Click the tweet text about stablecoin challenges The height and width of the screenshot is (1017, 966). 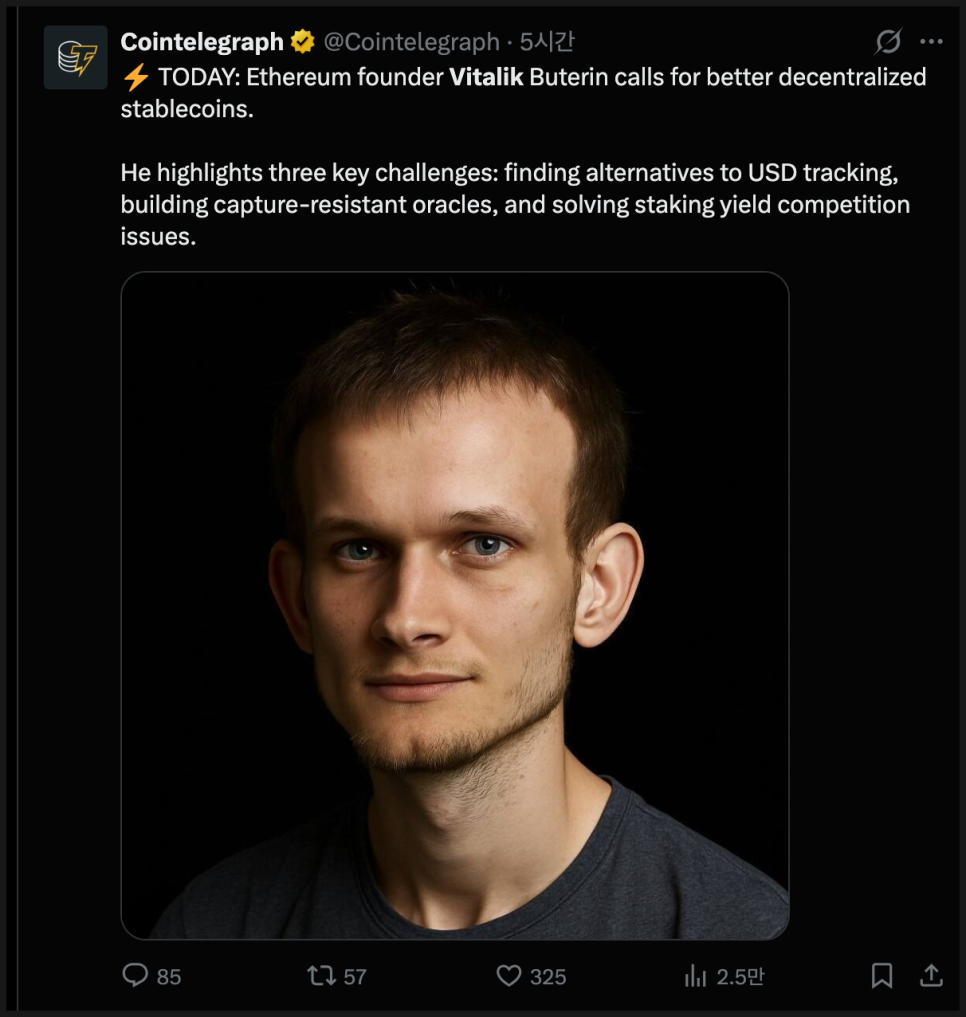tap(510, 205)
